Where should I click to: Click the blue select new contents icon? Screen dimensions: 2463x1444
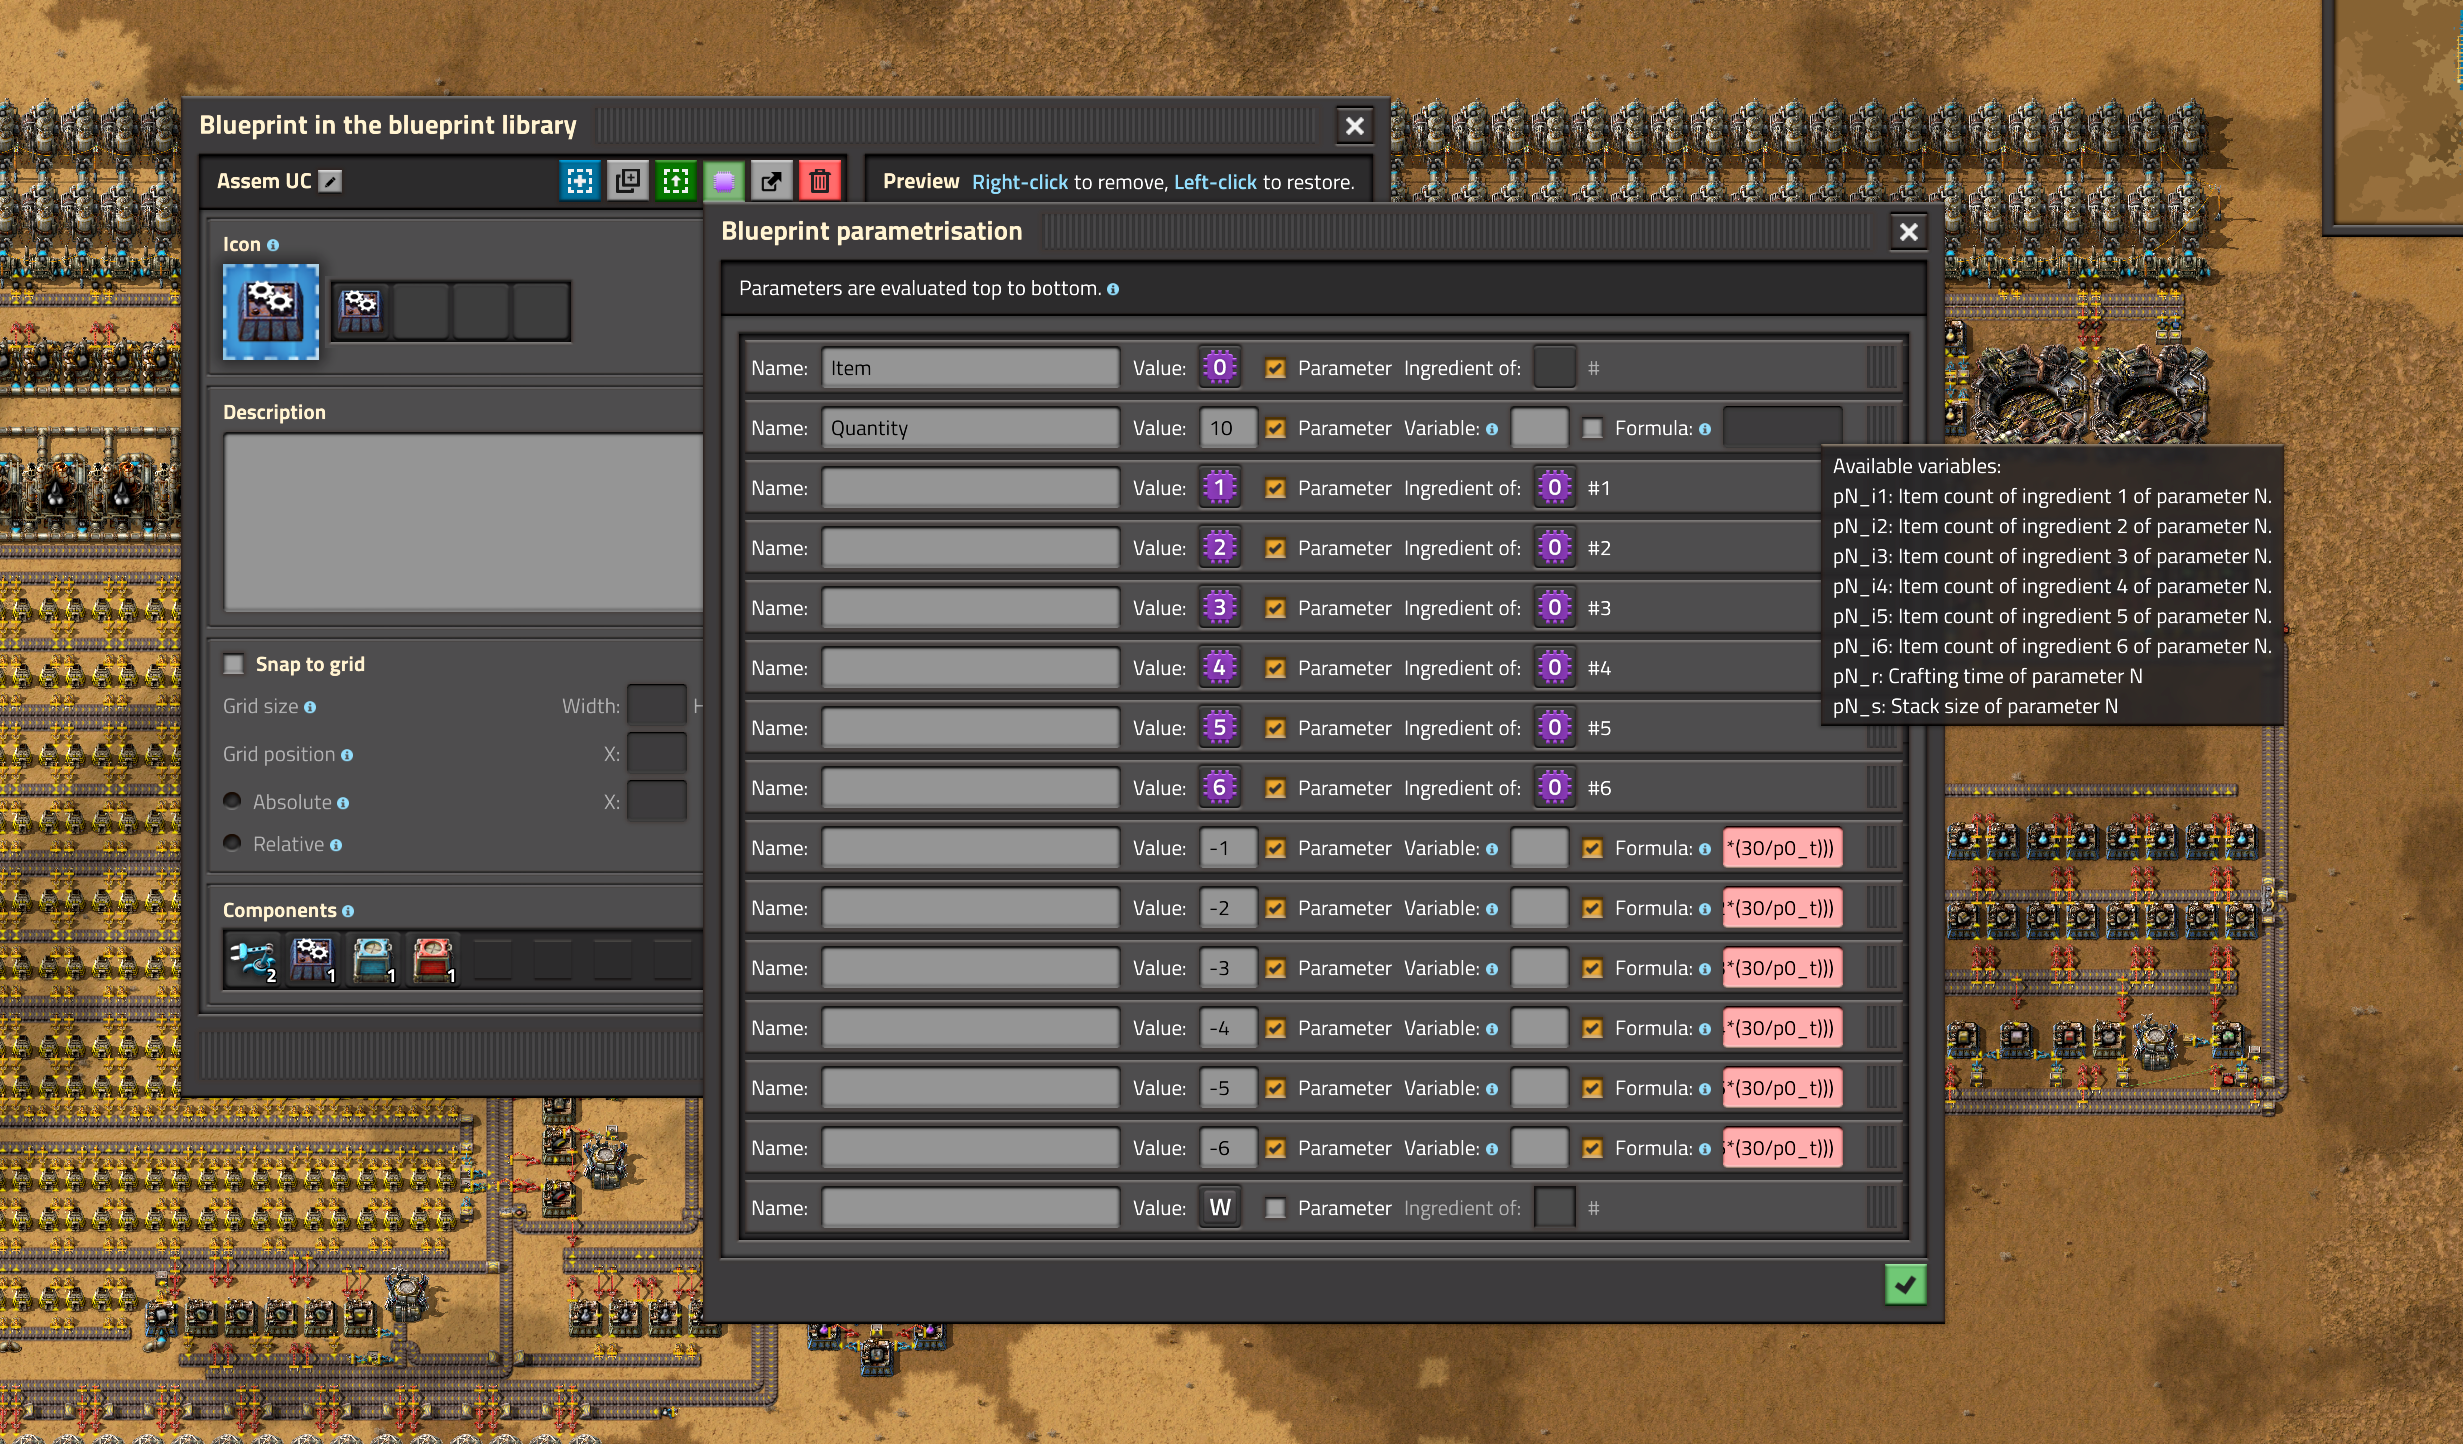point(580,181)
